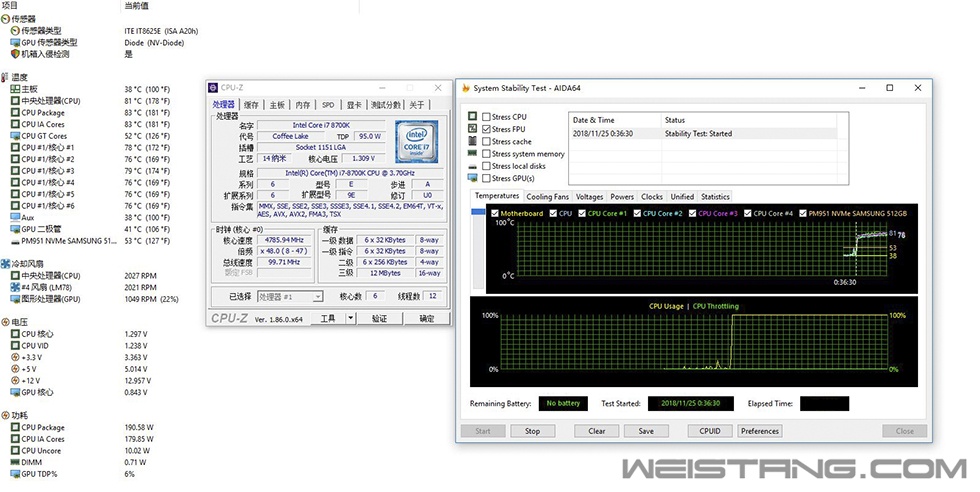Enable the Stress system memory checkbox
Viewport: 980px width, 492px height.
click(486, 154)
